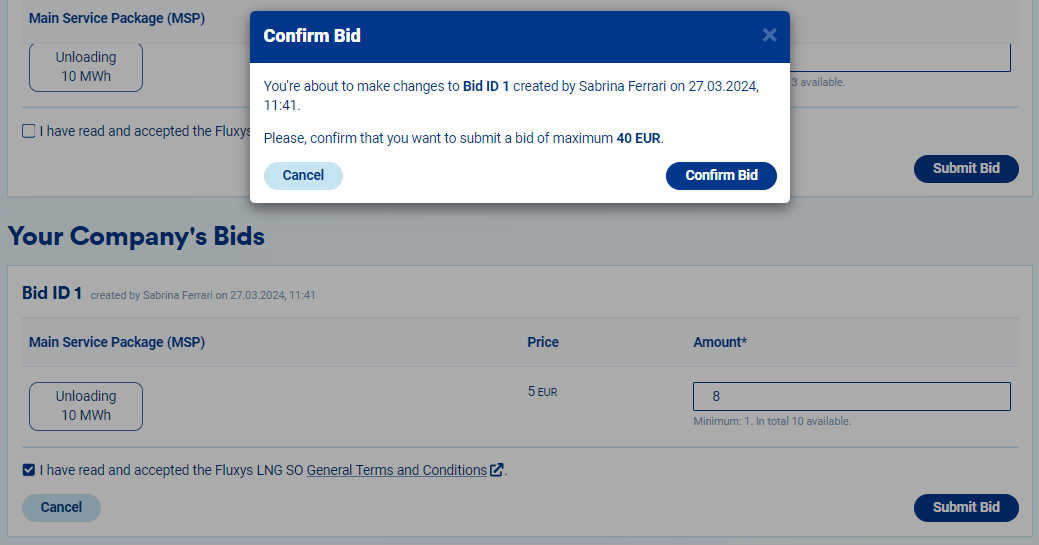Click the Price column header
The width and height of the screenshot is (1039, 545).
(543, 342)
